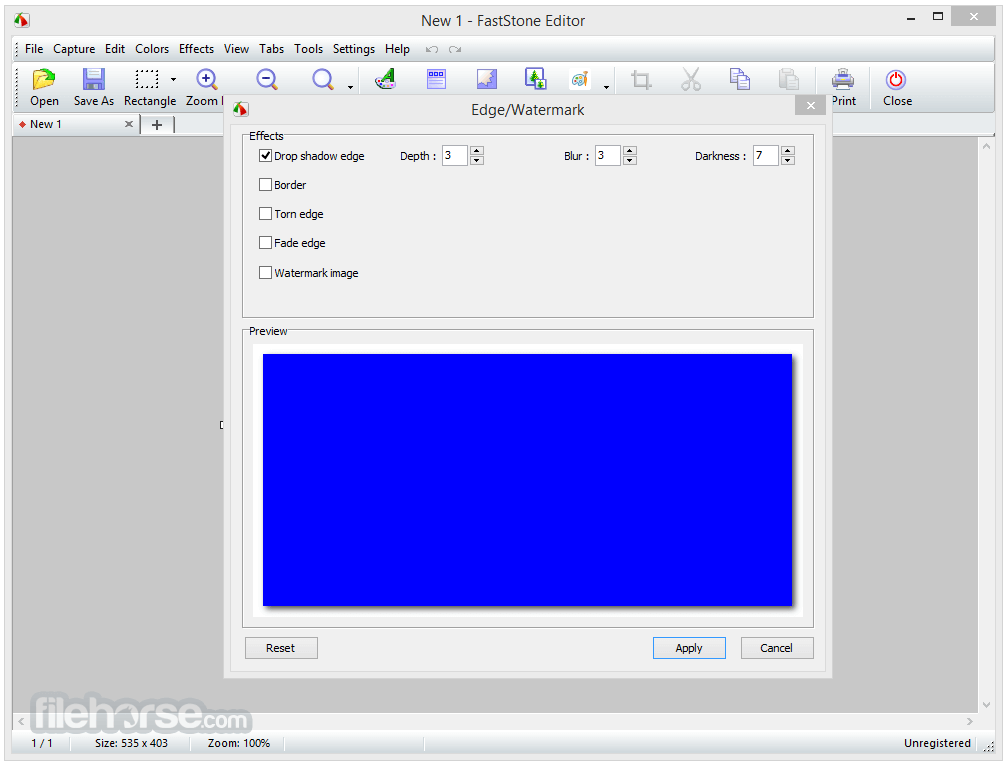1007x764 pixels.
Task: Open the dropdown arrow beside the zoom magnifier
Action: pyautogui.click(x=350, y=88)
